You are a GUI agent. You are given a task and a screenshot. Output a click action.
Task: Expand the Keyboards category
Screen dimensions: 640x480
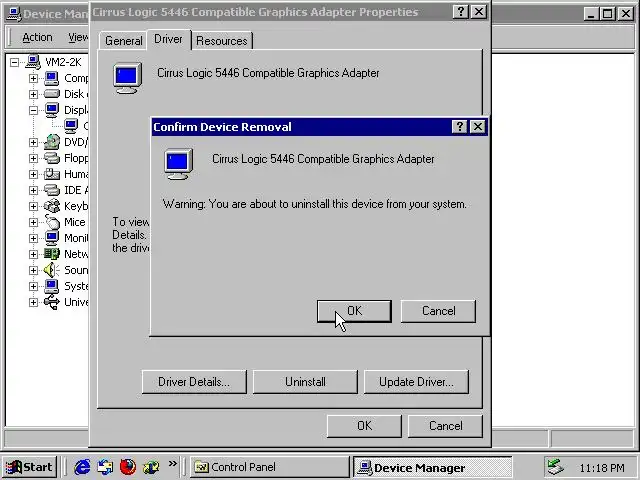click(33, 206)
